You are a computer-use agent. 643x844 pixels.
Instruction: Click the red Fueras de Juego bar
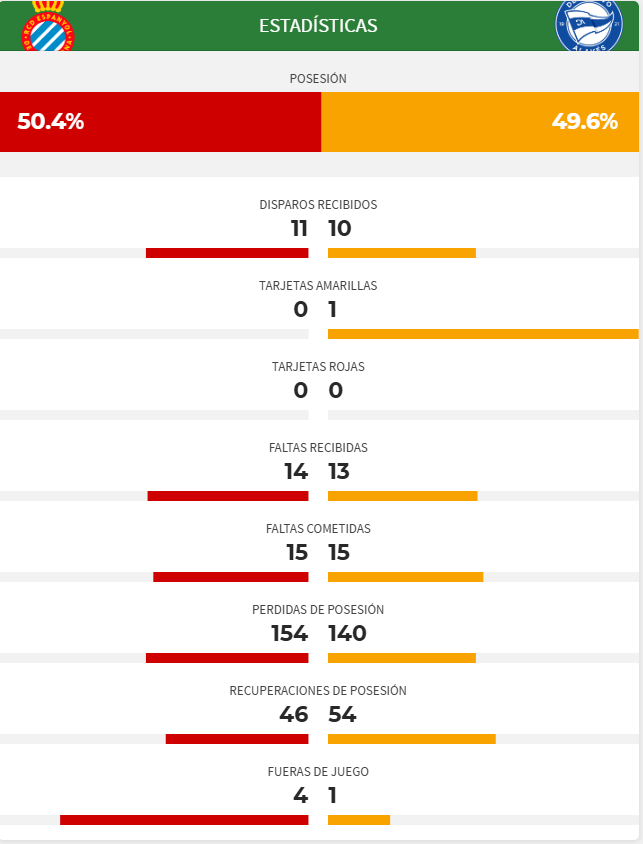[184, 820]
